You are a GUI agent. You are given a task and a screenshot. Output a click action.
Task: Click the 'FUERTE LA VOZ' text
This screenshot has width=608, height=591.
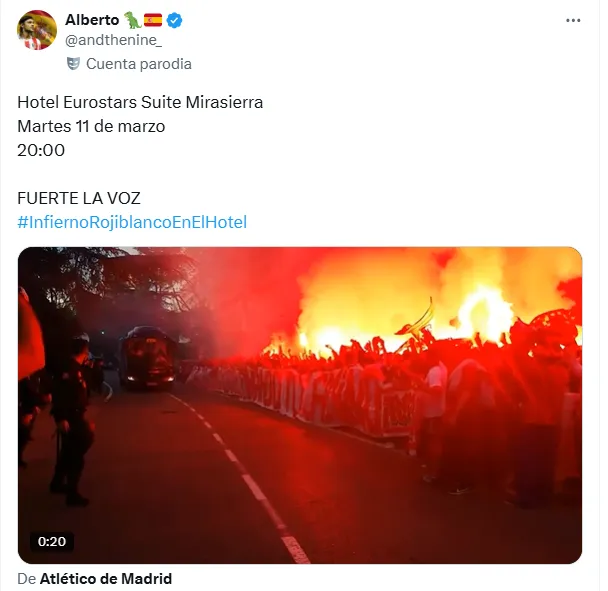pos(79,198)
